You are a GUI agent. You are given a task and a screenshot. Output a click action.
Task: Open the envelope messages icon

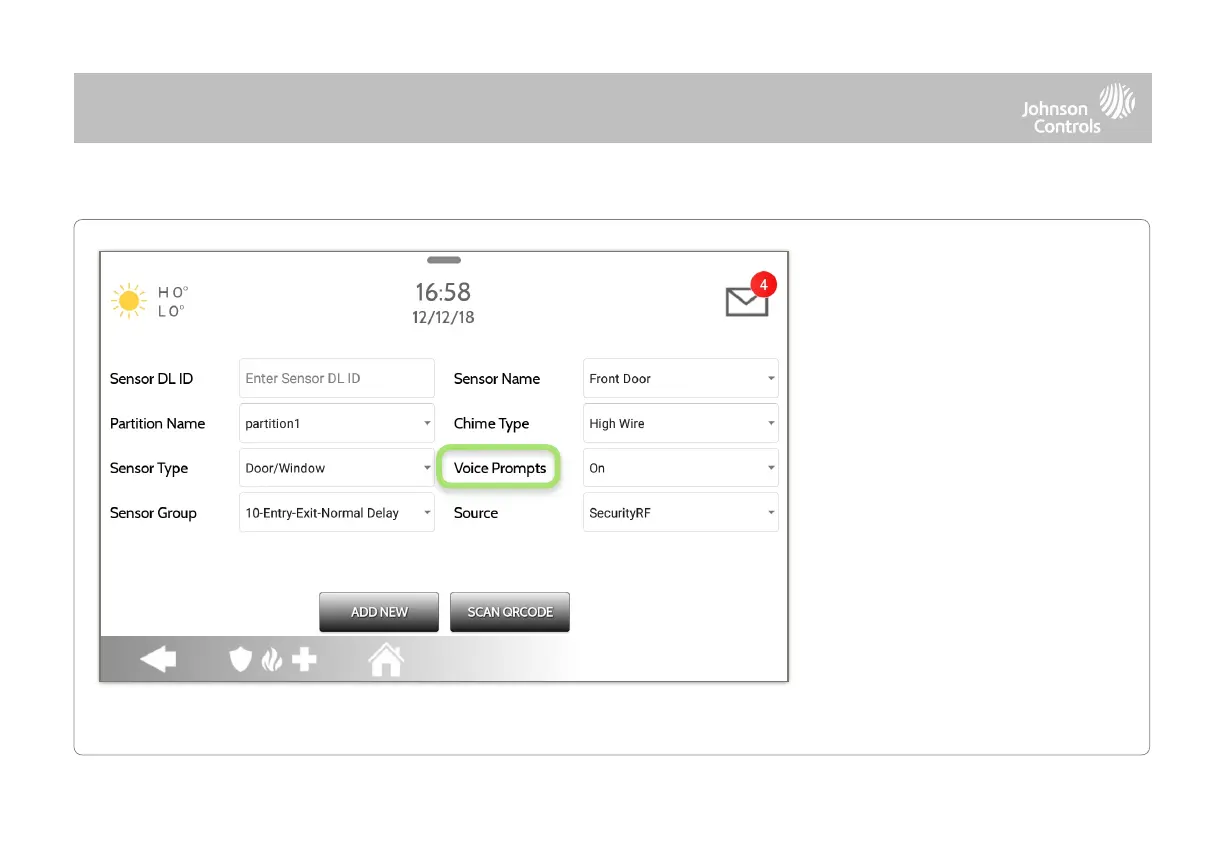(747, 301)
